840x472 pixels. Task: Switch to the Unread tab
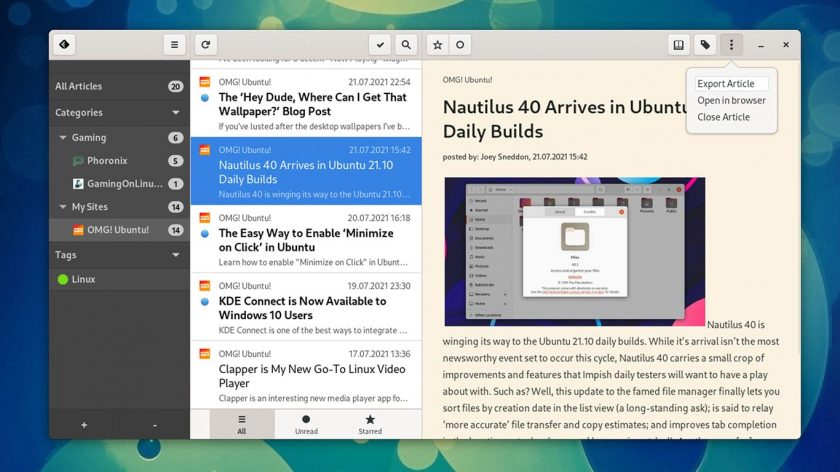click(x=306, y=424)
